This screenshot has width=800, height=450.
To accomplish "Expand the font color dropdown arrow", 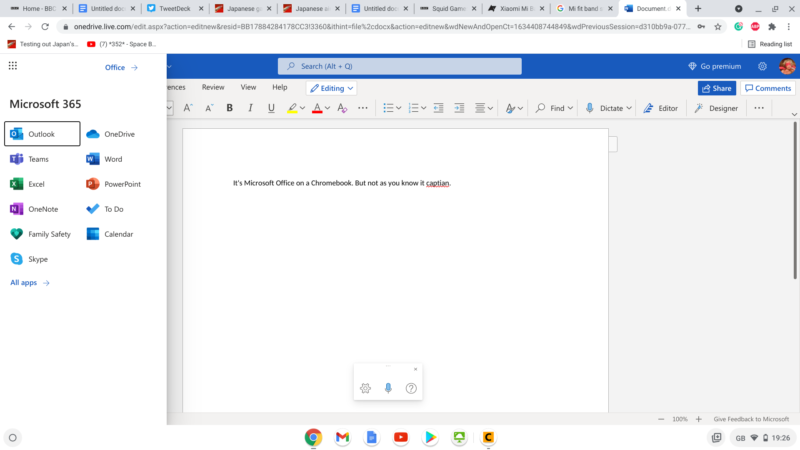I will click(x=328, y=108).
